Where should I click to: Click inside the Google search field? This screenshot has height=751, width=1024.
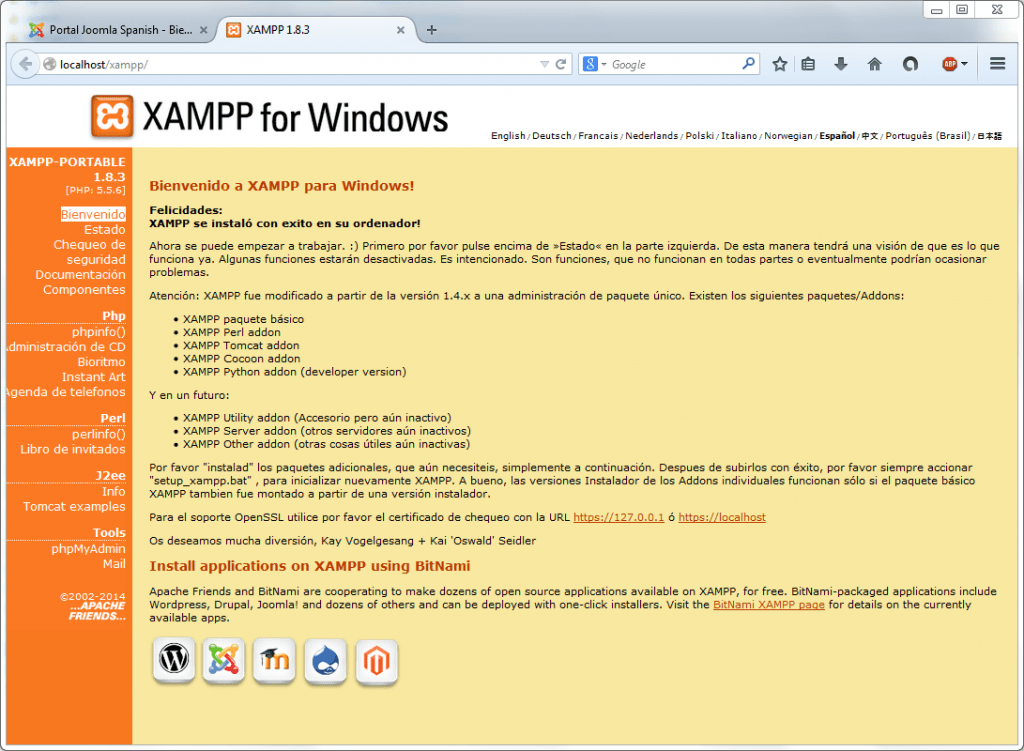point(675,64)
